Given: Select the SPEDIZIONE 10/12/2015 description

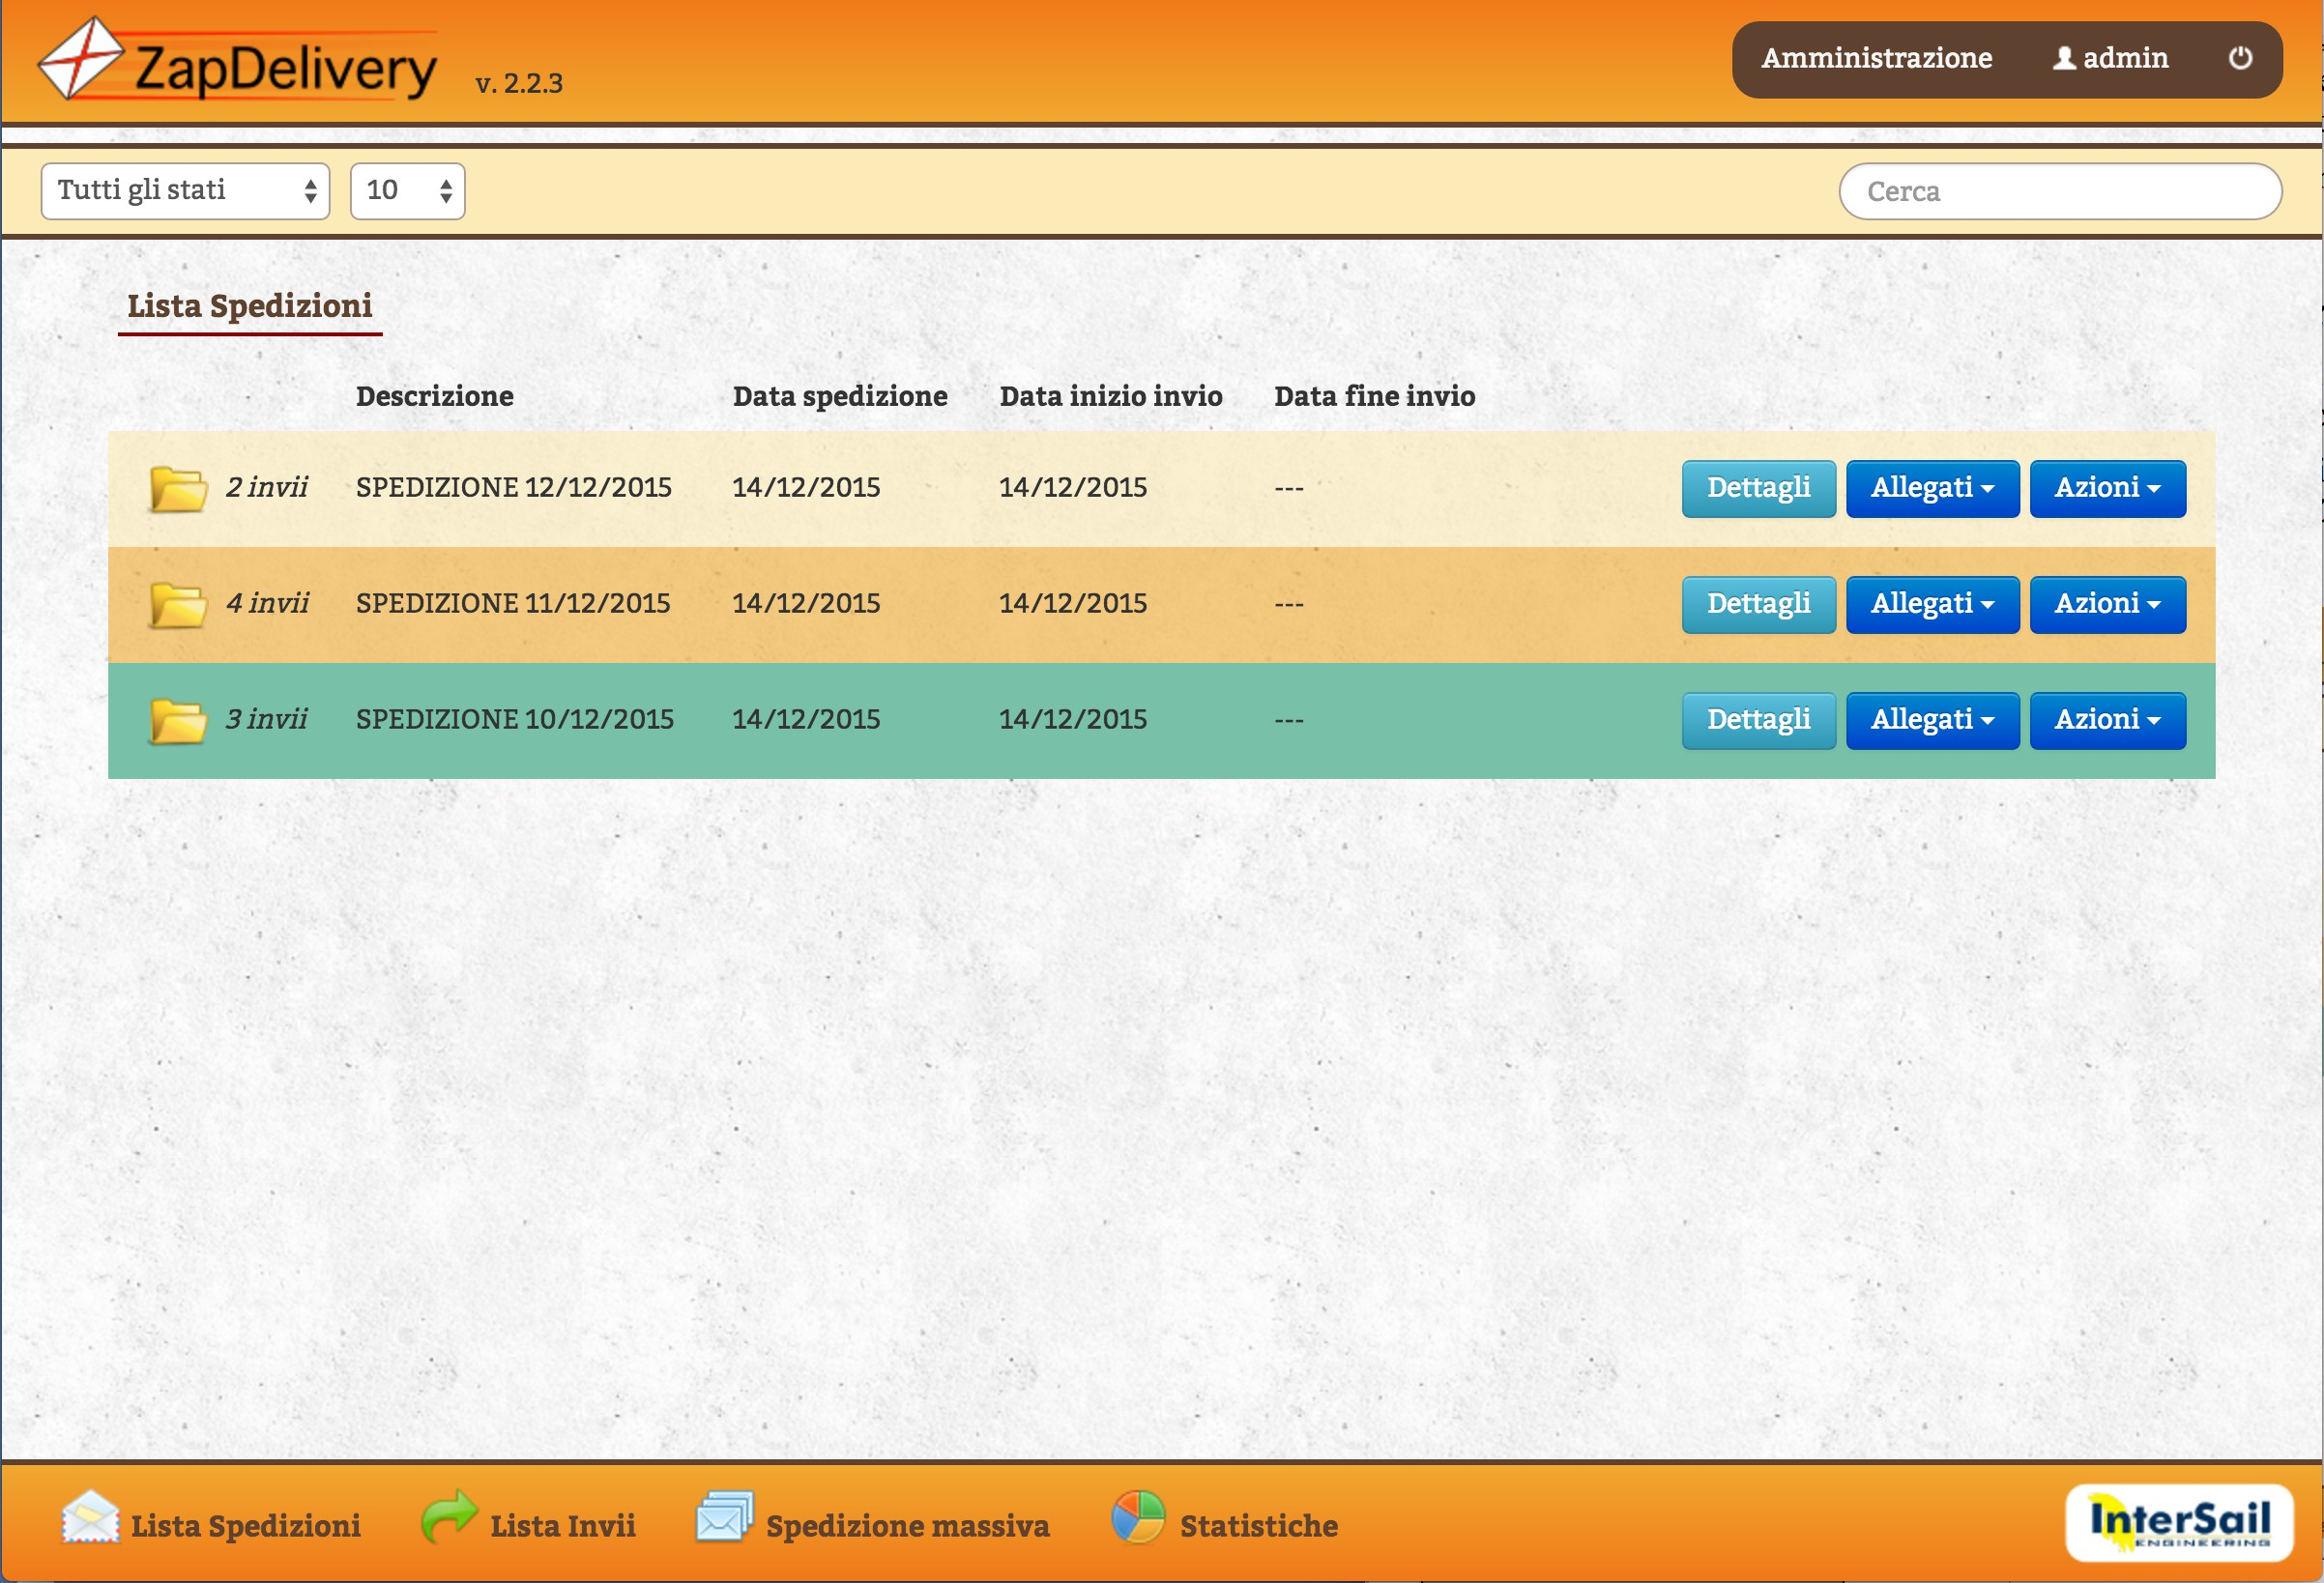Looking at the screenshot, I should click(514, 719).
